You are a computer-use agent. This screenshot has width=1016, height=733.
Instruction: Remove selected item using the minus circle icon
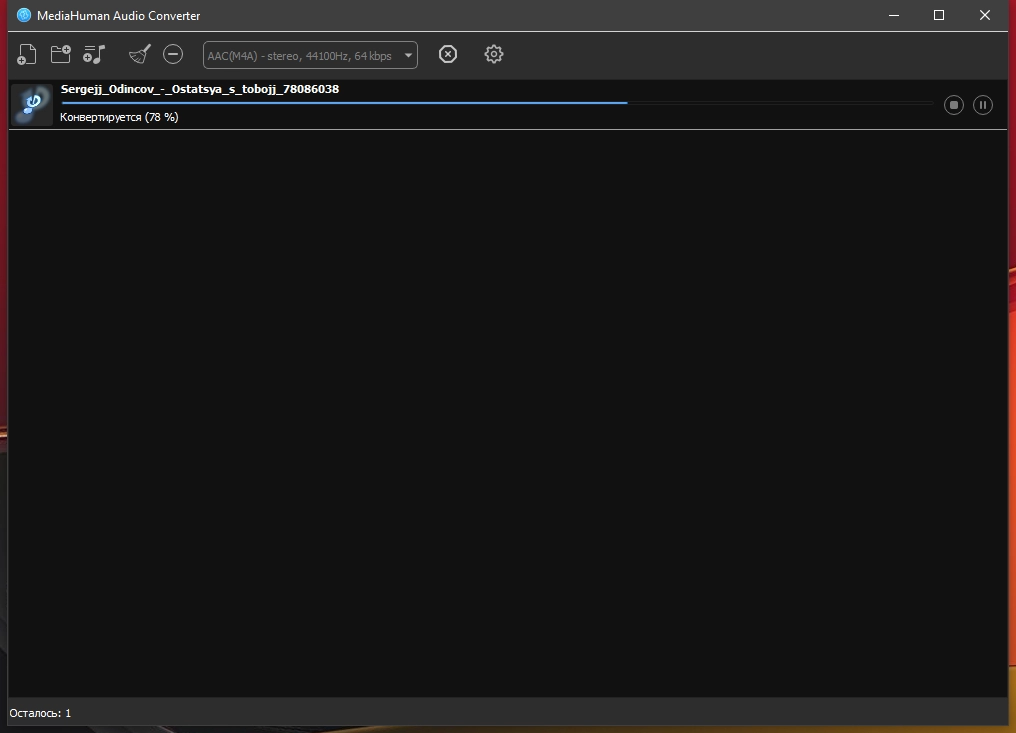(x=173, y=54)
